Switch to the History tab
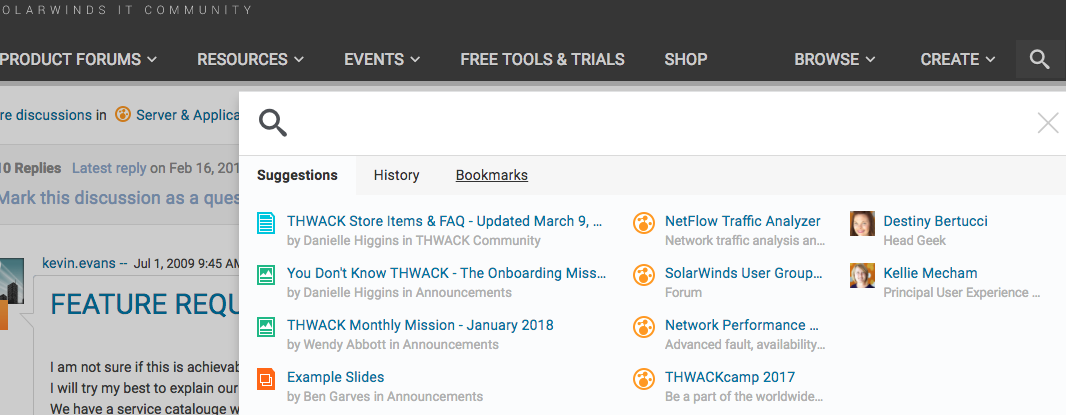 click(x=396, y=176)
